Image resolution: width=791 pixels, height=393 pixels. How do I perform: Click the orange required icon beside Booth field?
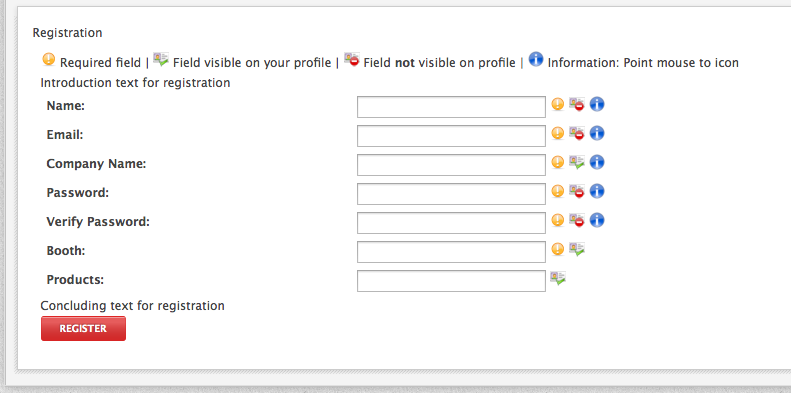[x=557, y=249]
